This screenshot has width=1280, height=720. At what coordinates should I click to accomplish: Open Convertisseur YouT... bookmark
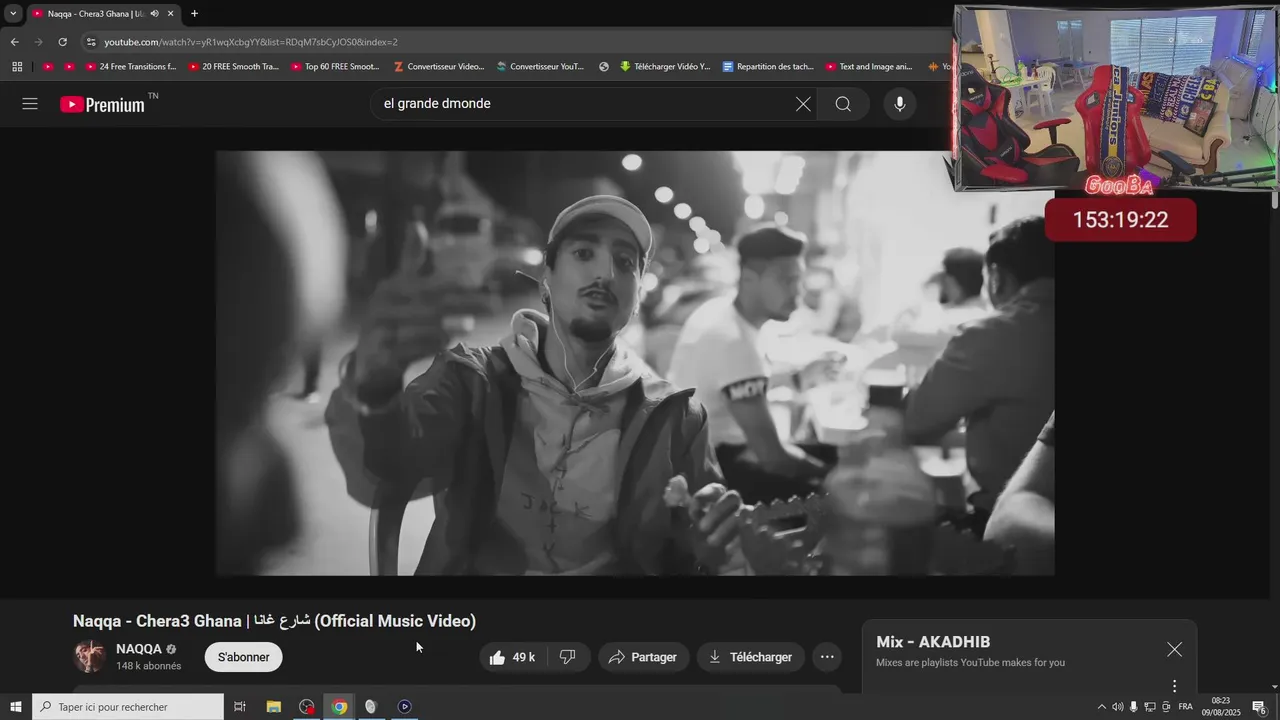540,67
